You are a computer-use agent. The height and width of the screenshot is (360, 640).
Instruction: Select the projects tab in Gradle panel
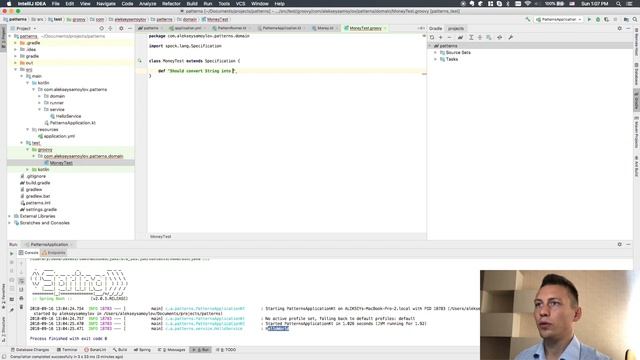point(456,28)
